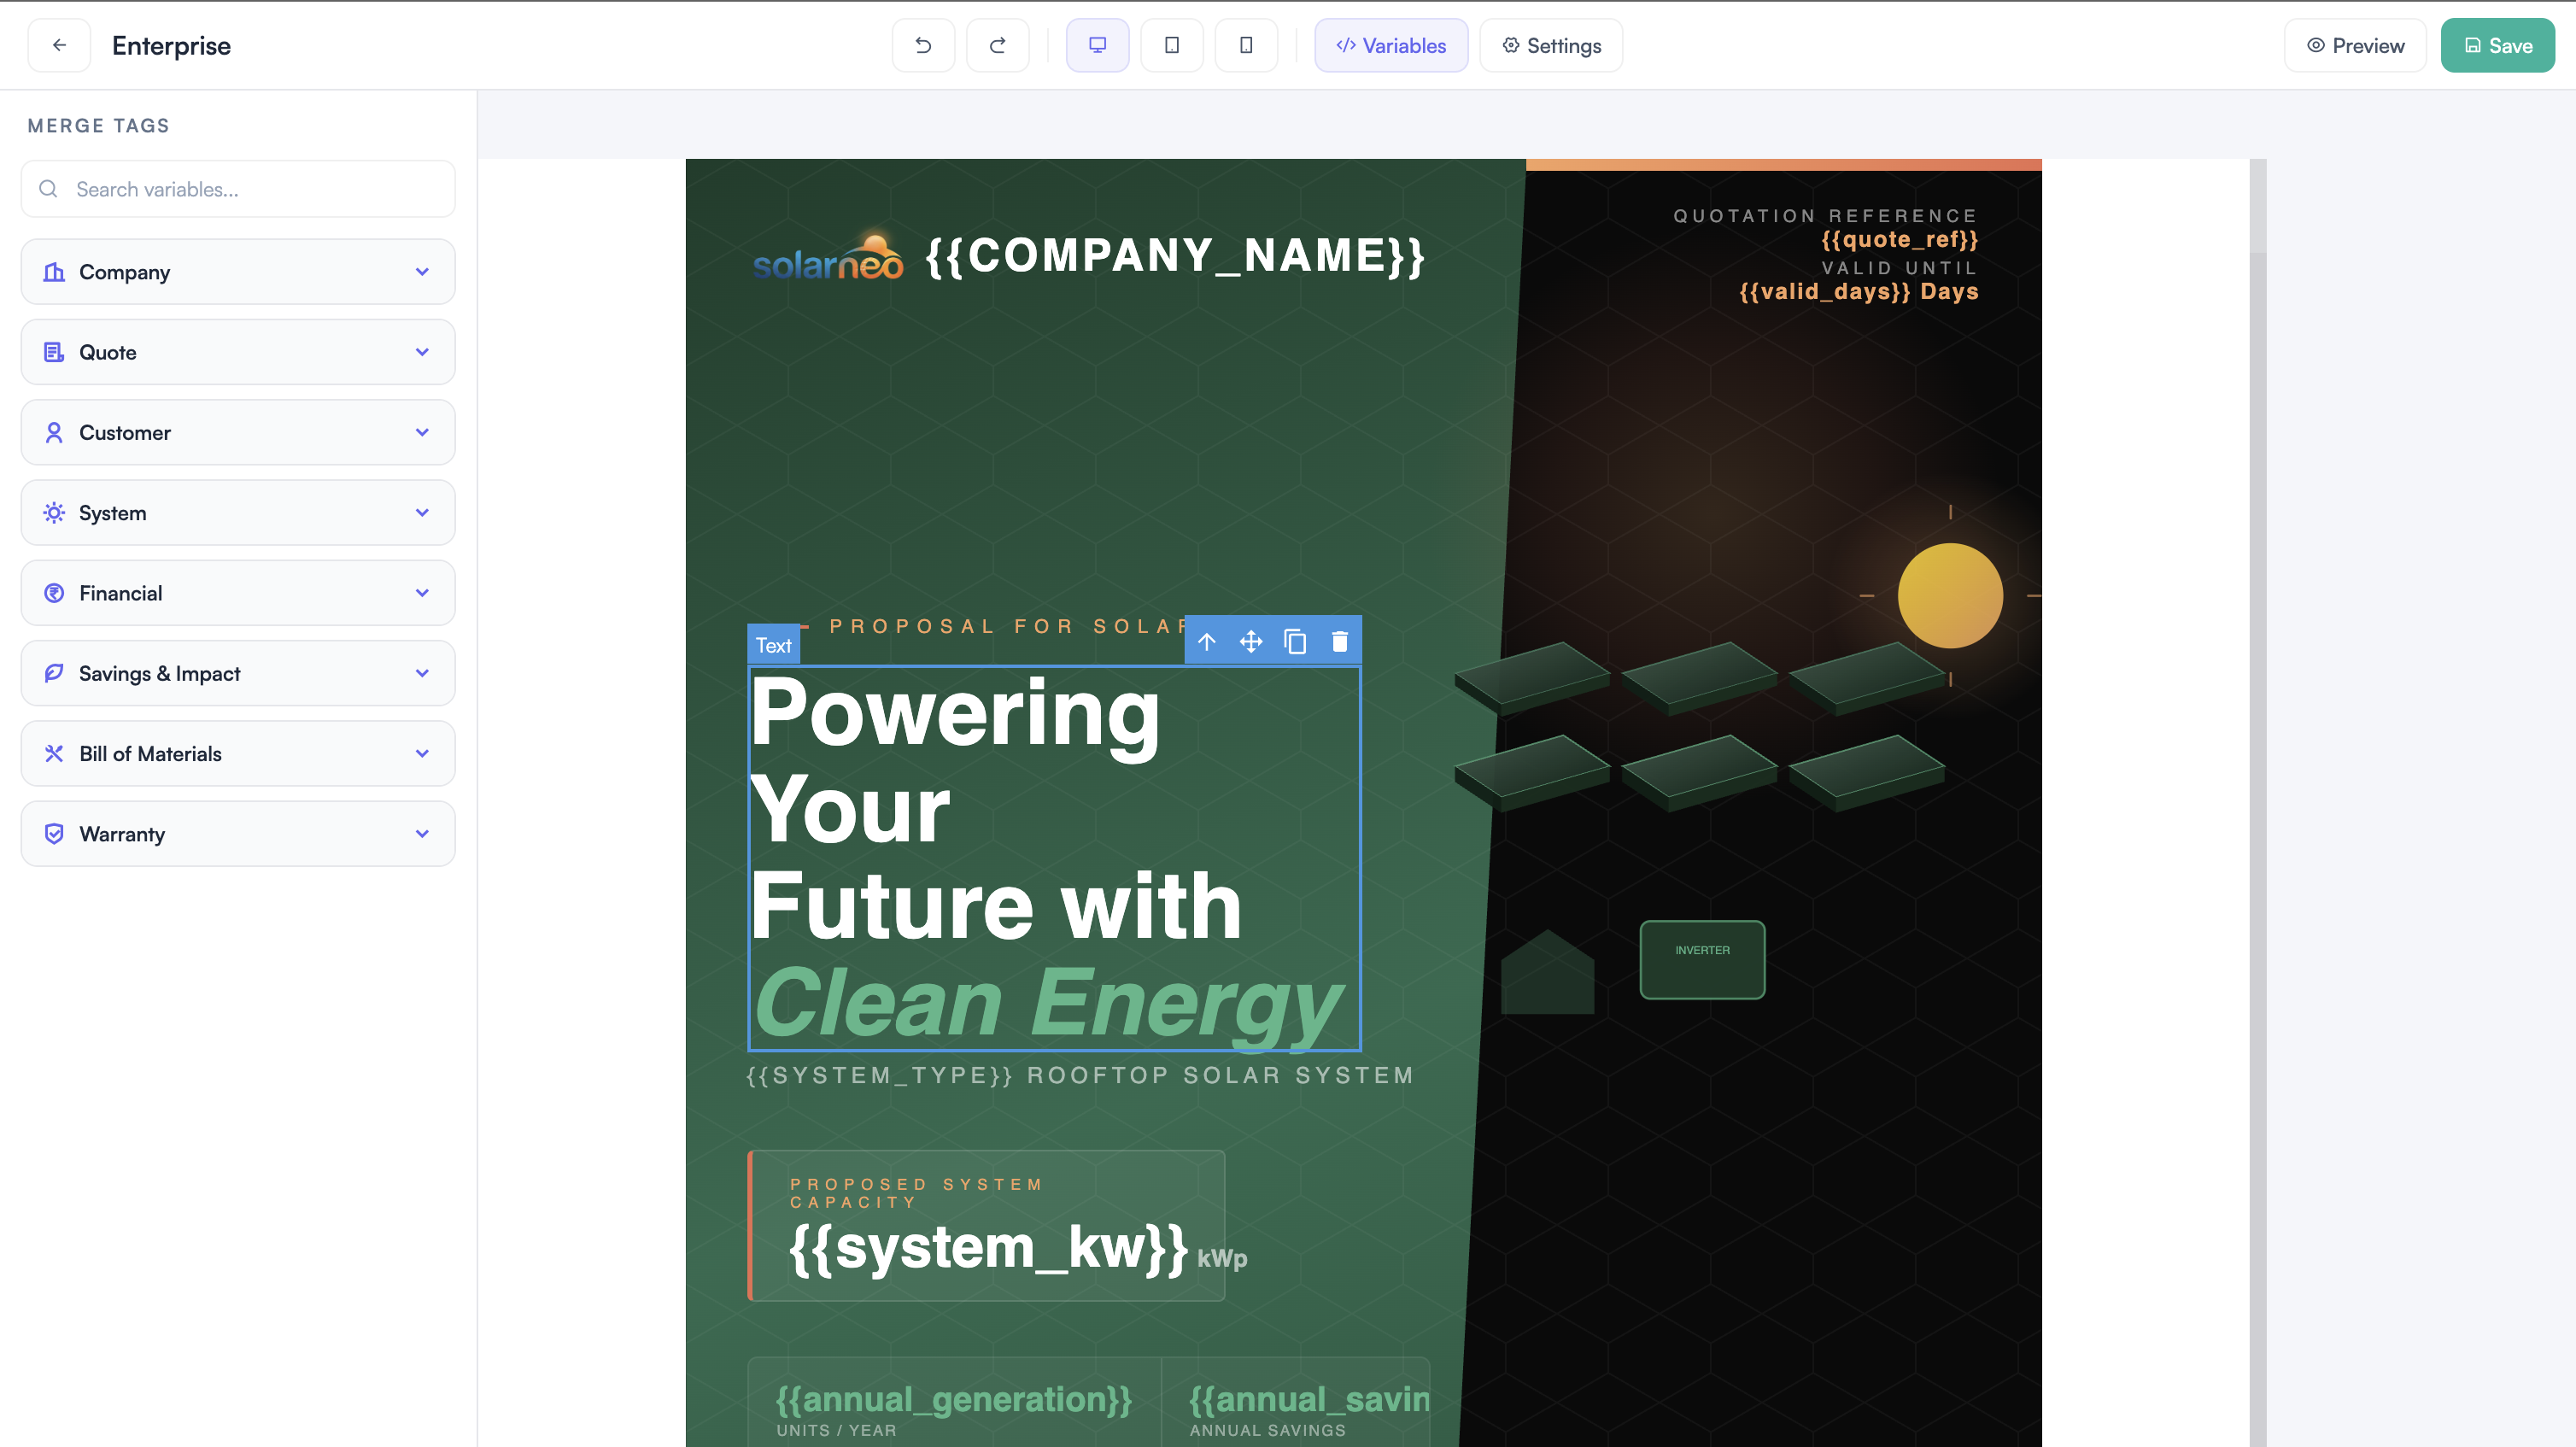Select PROPOSAL FOR SOLAR text
2576x1447 pixels.
click(1007, 626)
